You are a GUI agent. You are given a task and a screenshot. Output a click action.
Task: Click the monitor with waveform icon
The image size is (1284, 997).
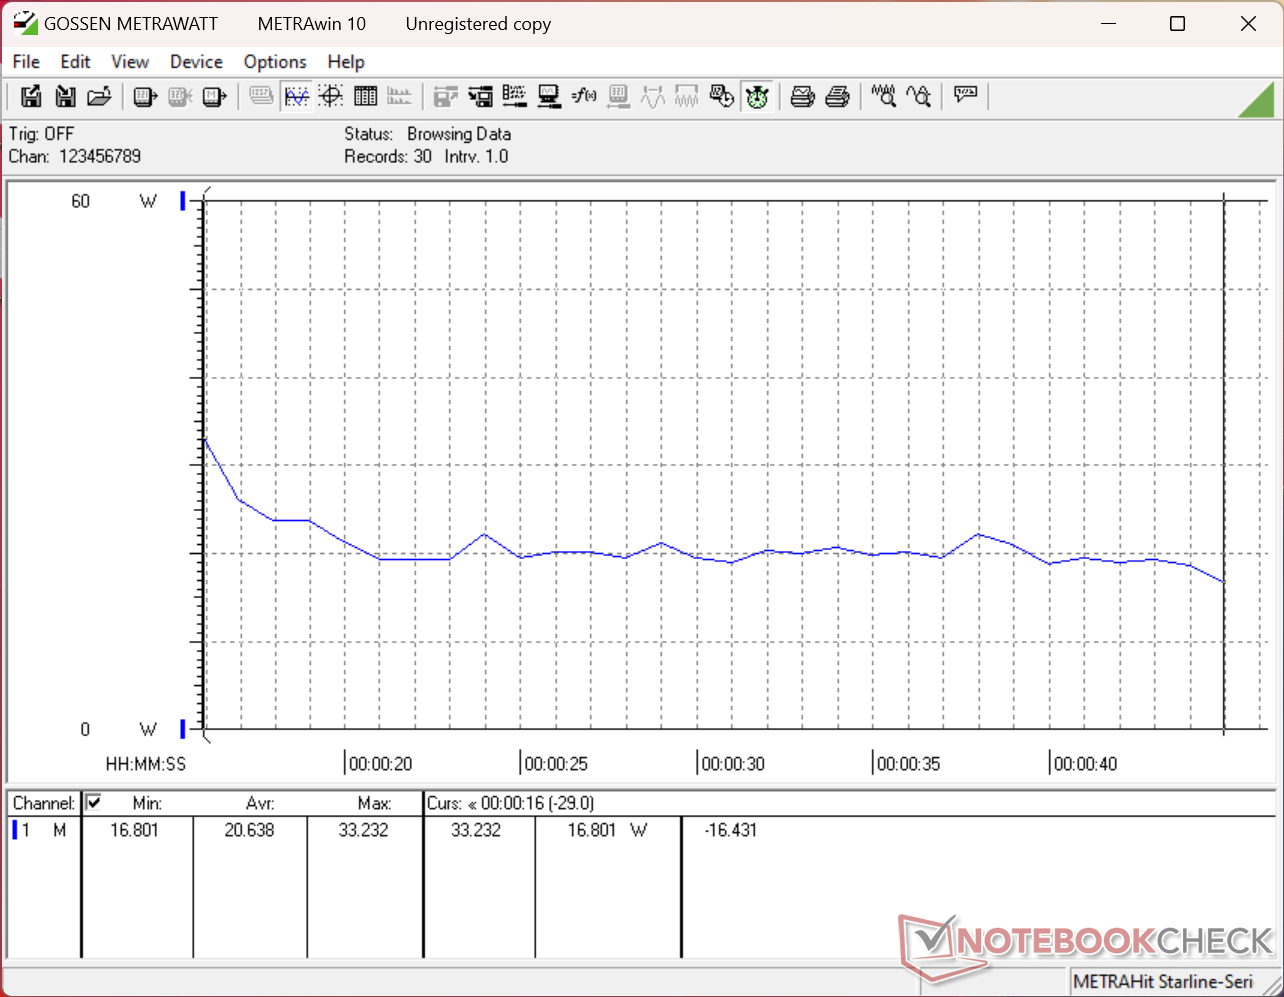point(549,96)
